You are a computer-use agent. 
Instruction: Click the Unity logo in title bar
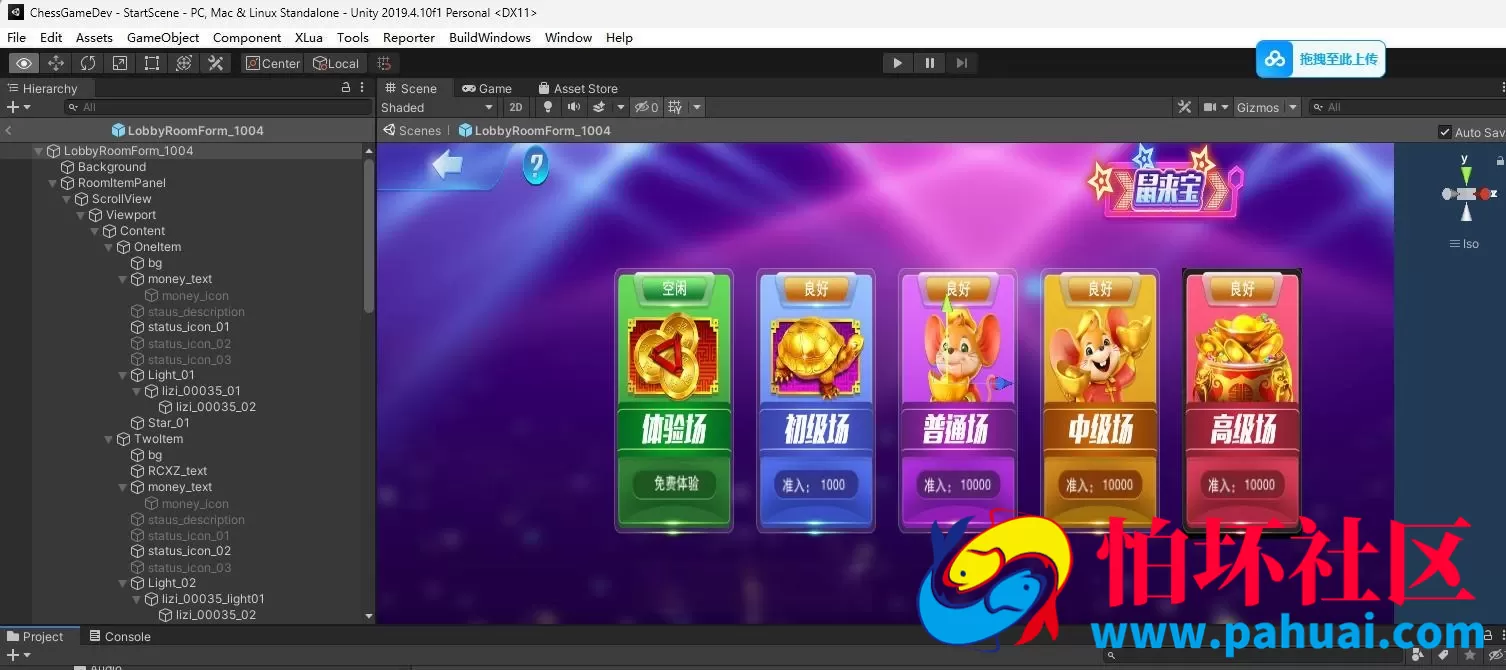(15, 13)
